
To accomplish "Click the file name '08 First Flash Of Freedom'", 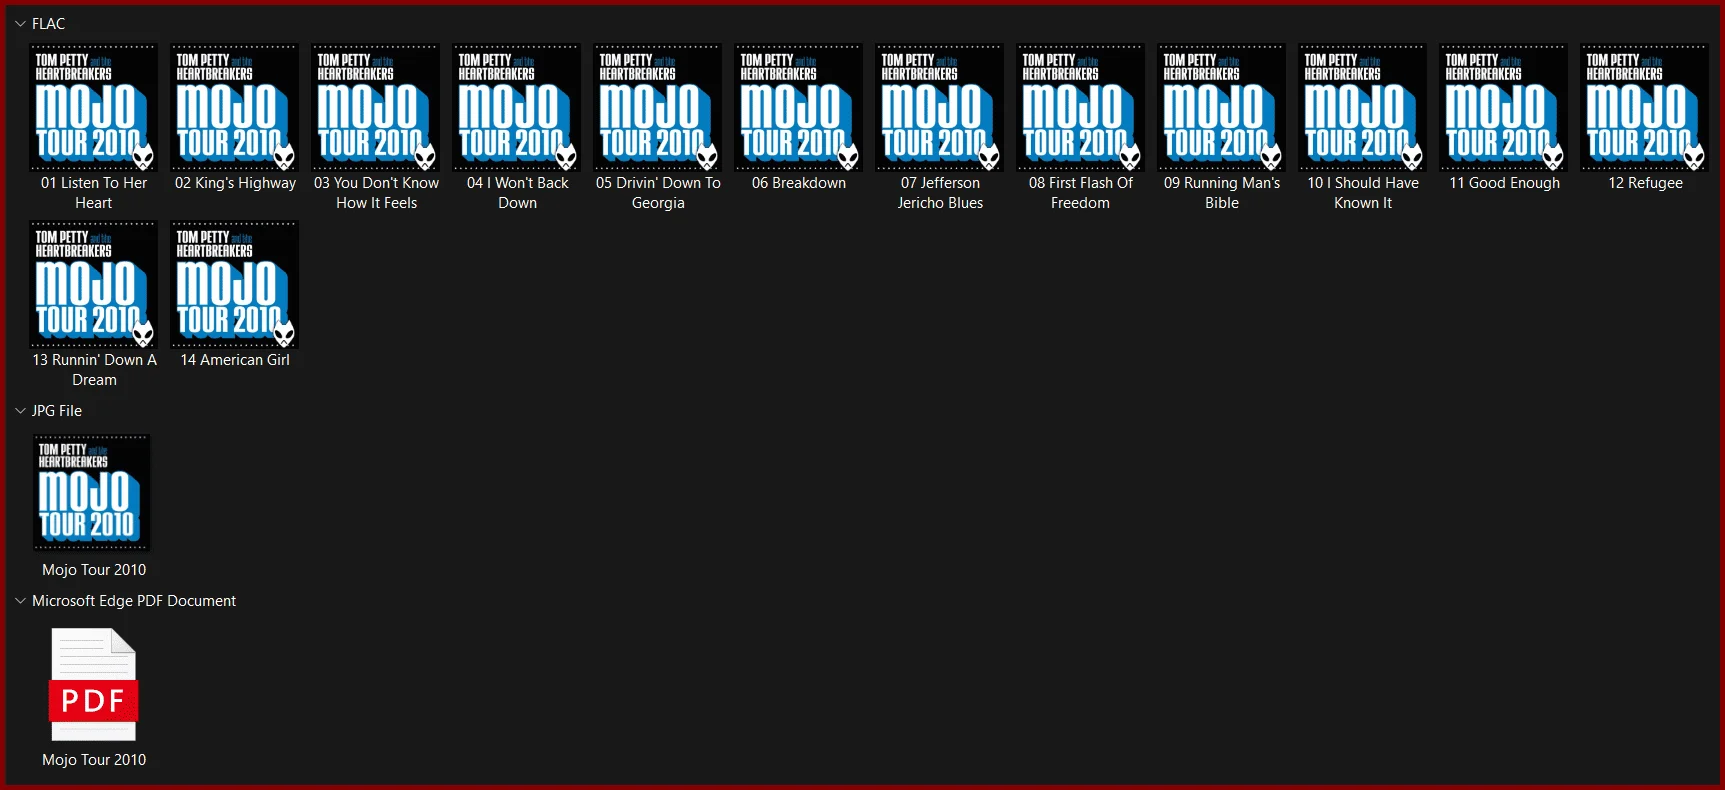I will (1081, 193).
